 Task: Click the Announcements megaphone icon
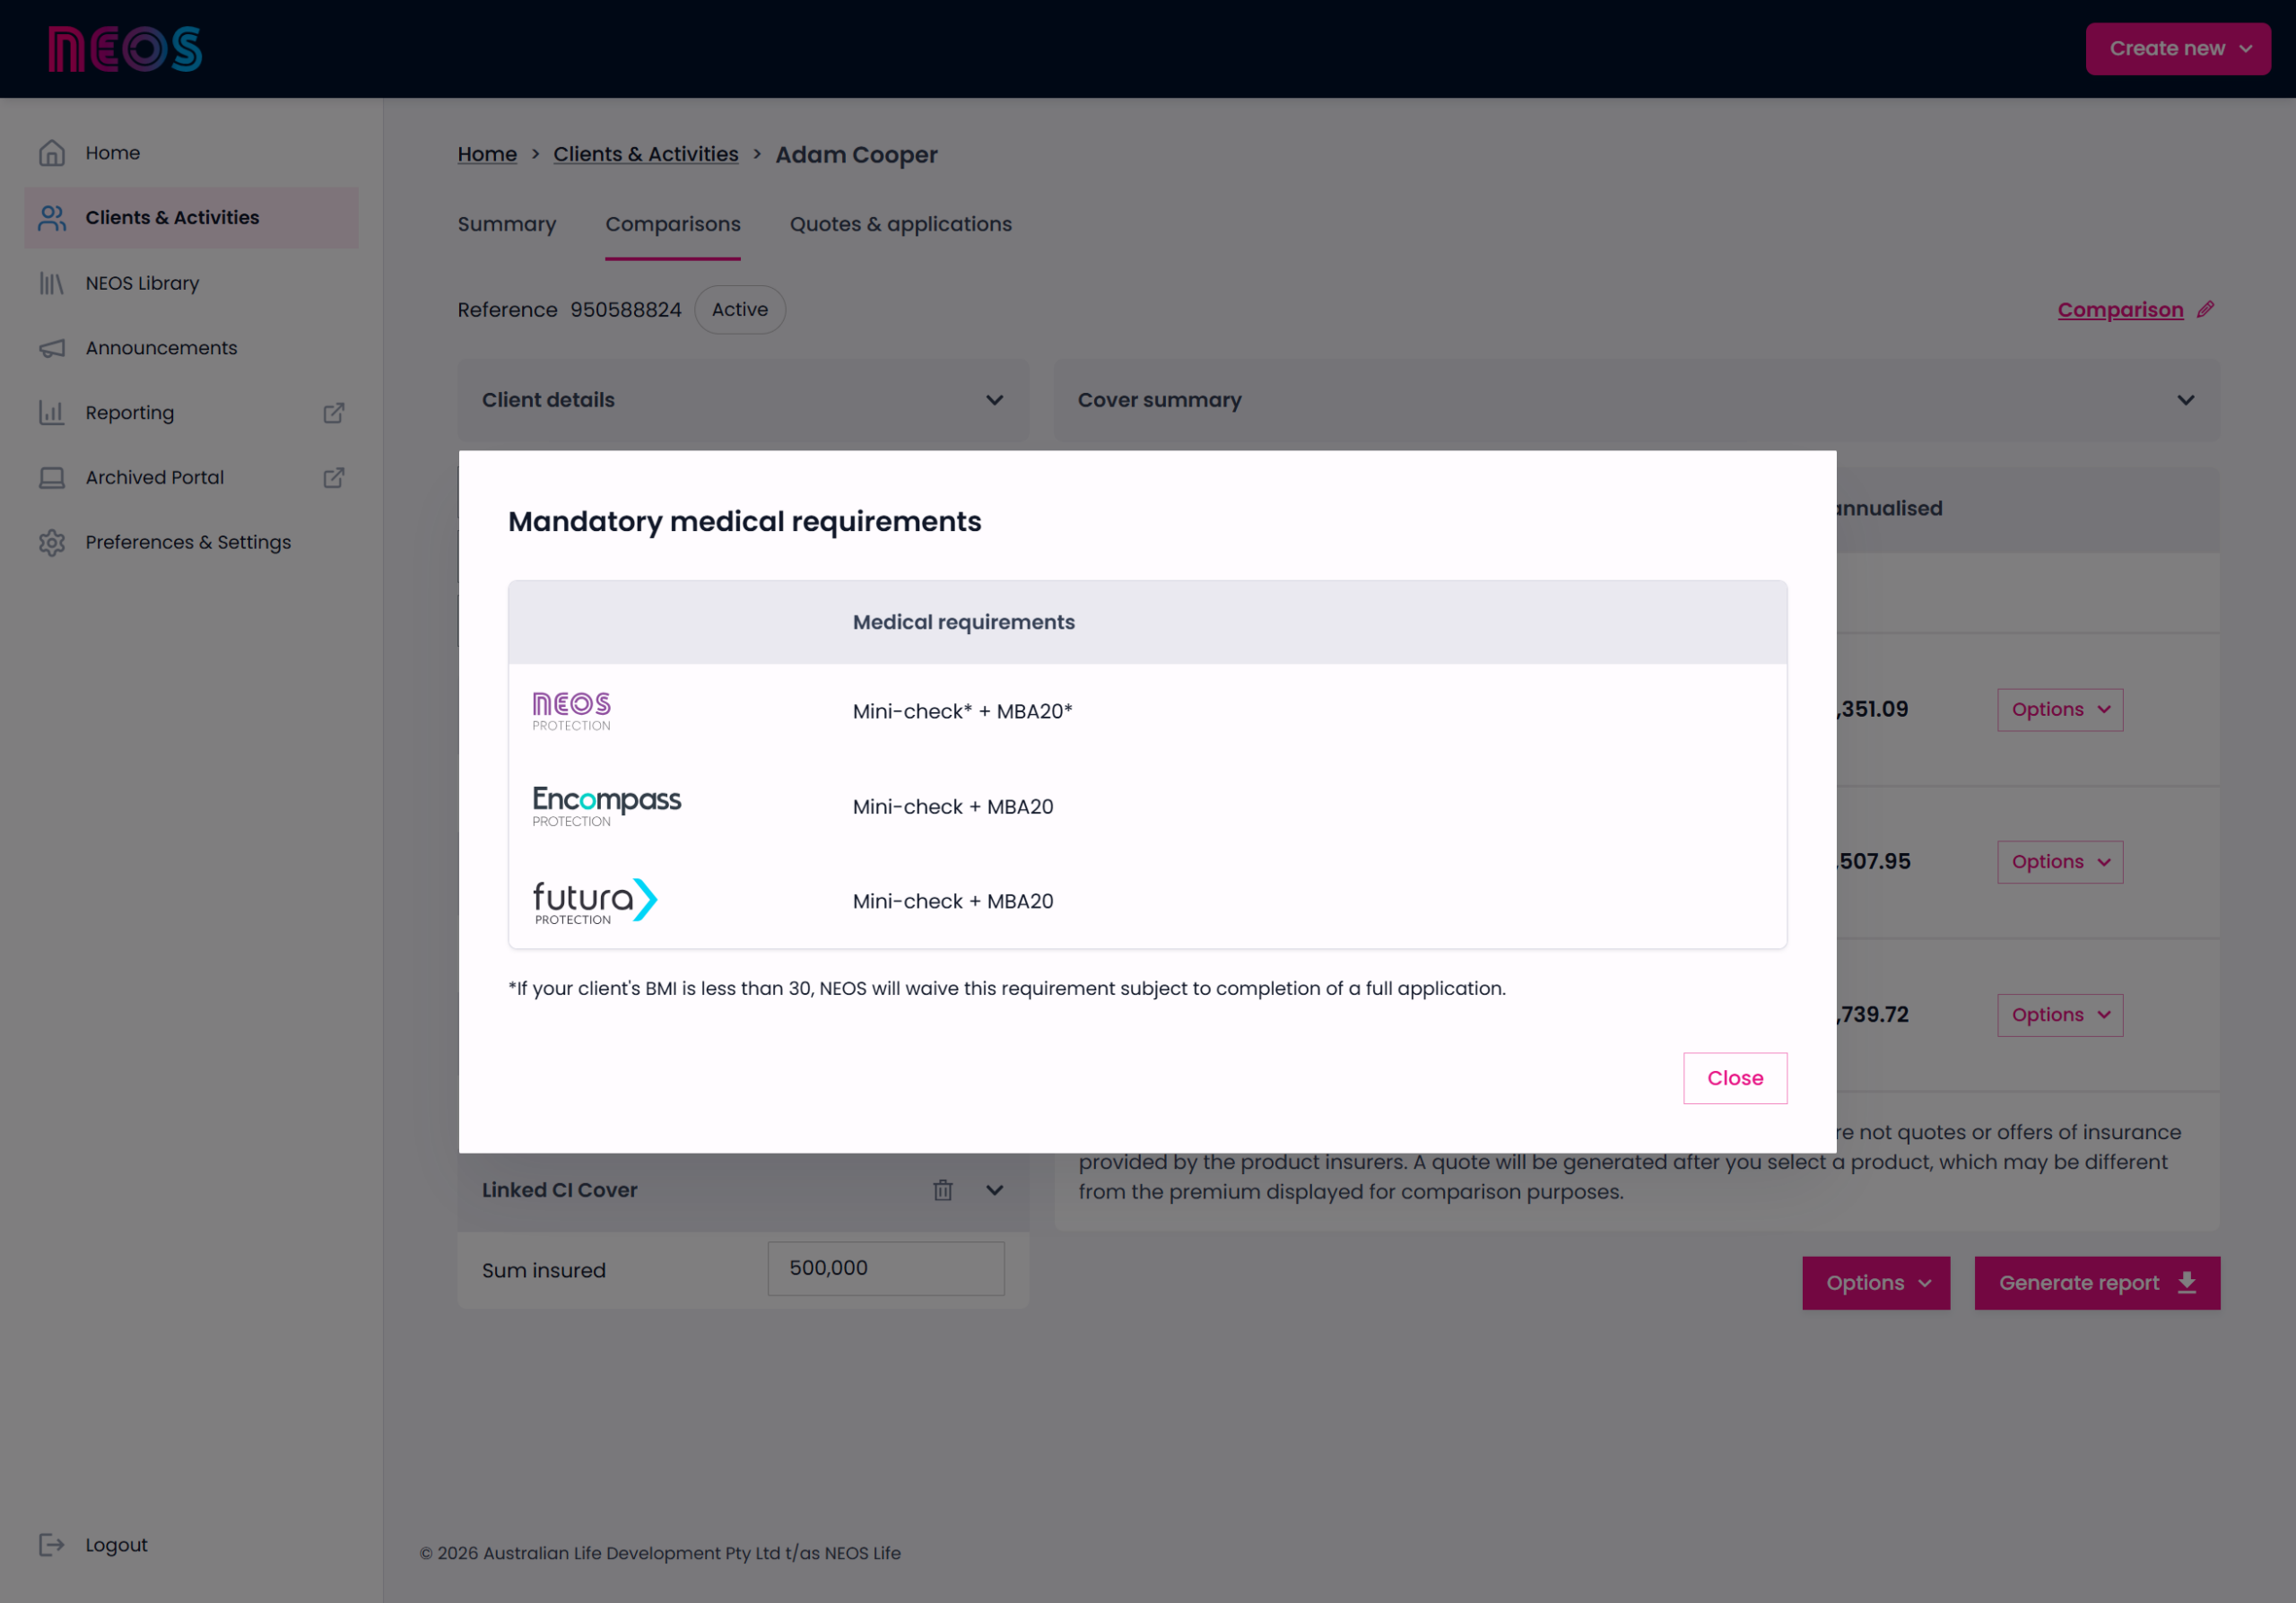52,348
